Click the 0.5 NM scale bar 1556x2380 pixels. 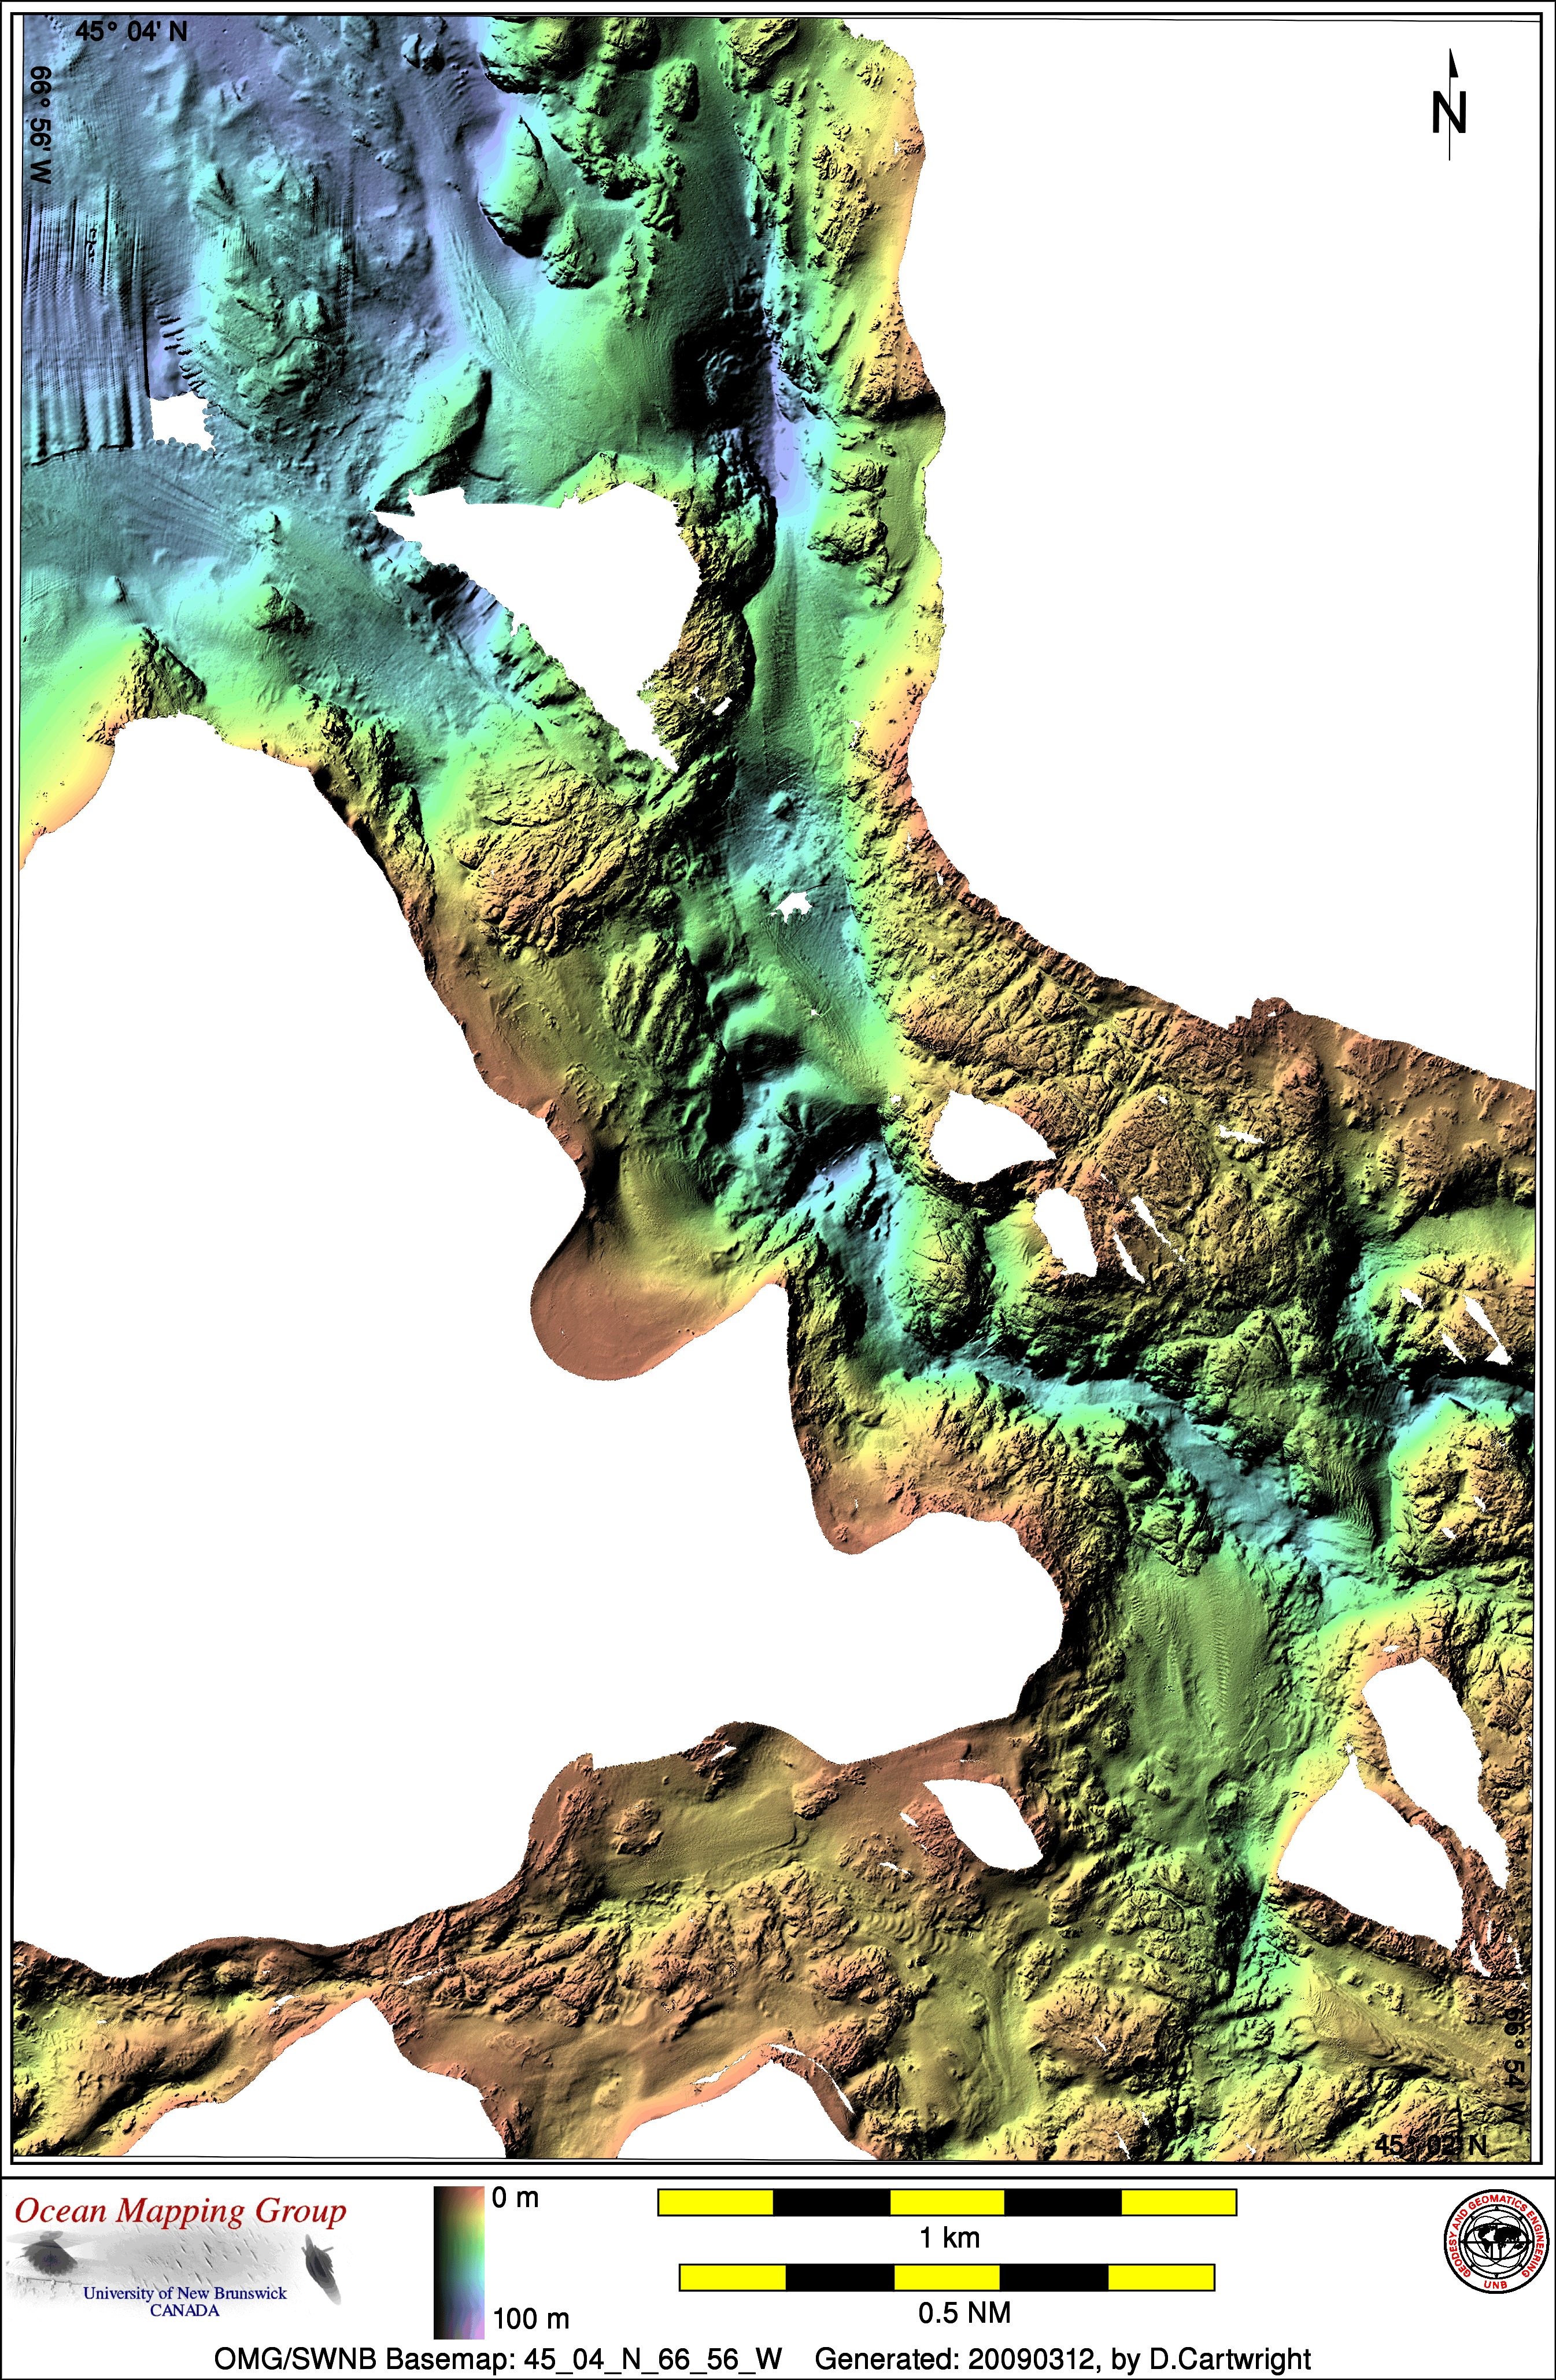(946, 2277)
